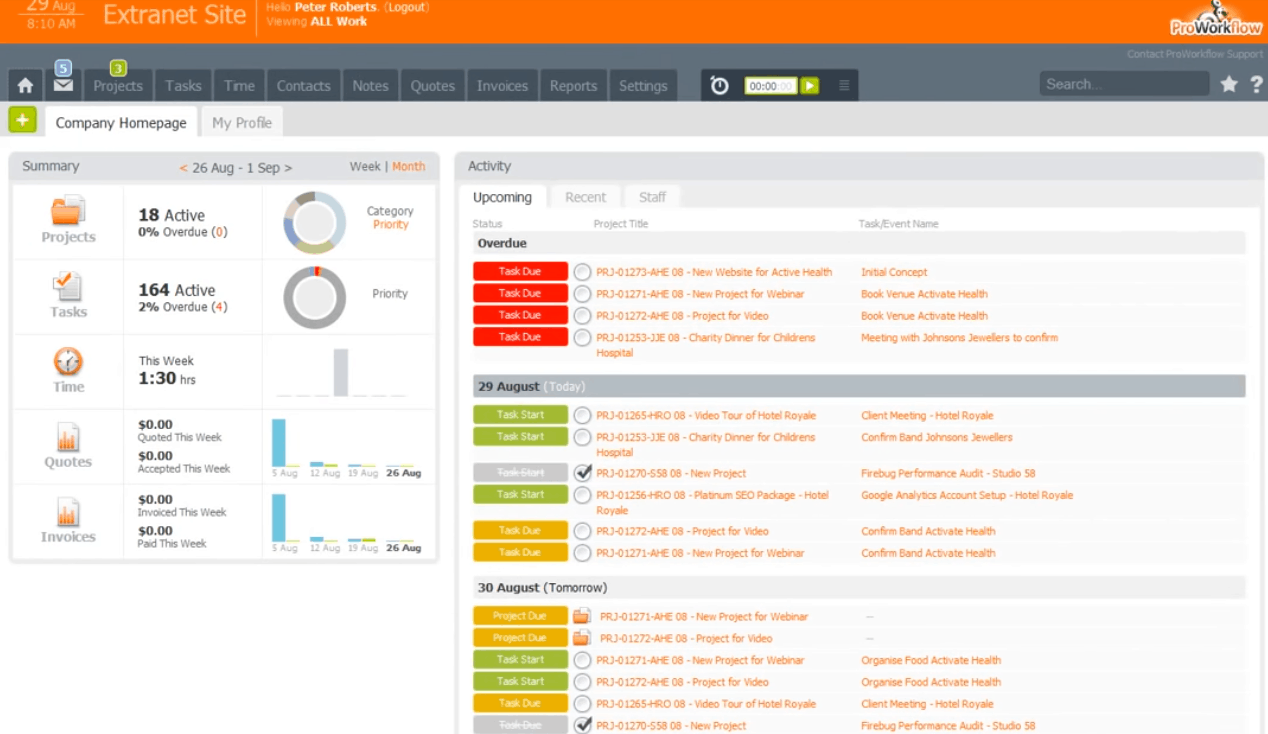Uncheck the Firebug Performance Audit task under 29 August

[582, 473]
